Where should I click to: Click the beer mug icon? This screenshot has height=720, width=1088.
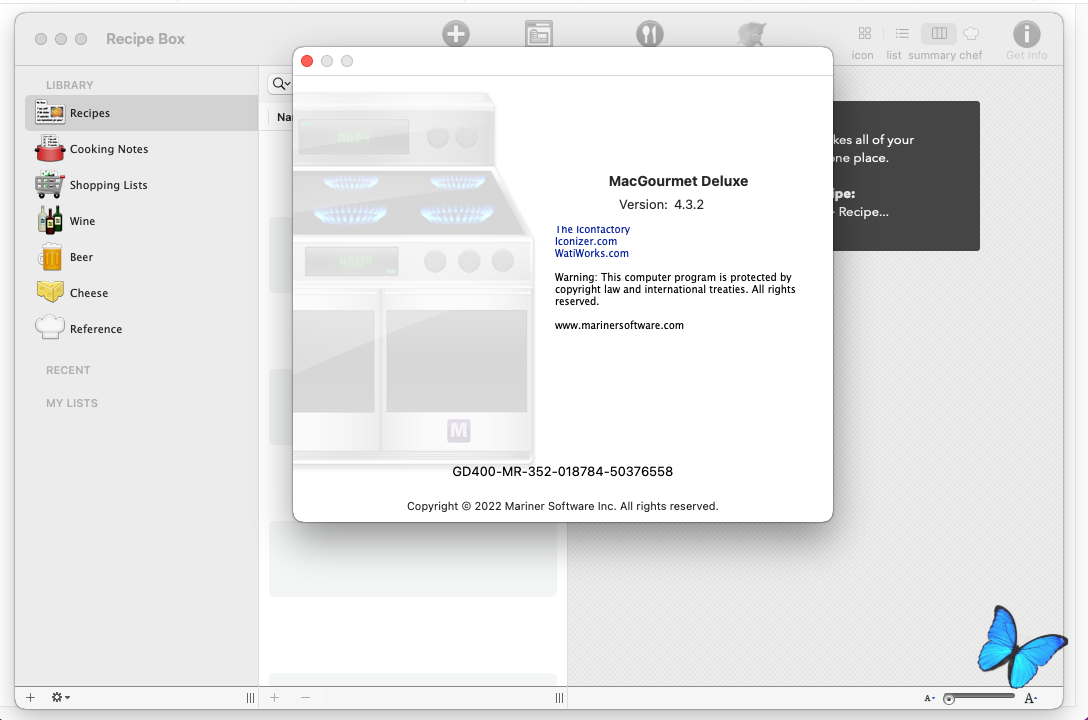click(50, 257)
